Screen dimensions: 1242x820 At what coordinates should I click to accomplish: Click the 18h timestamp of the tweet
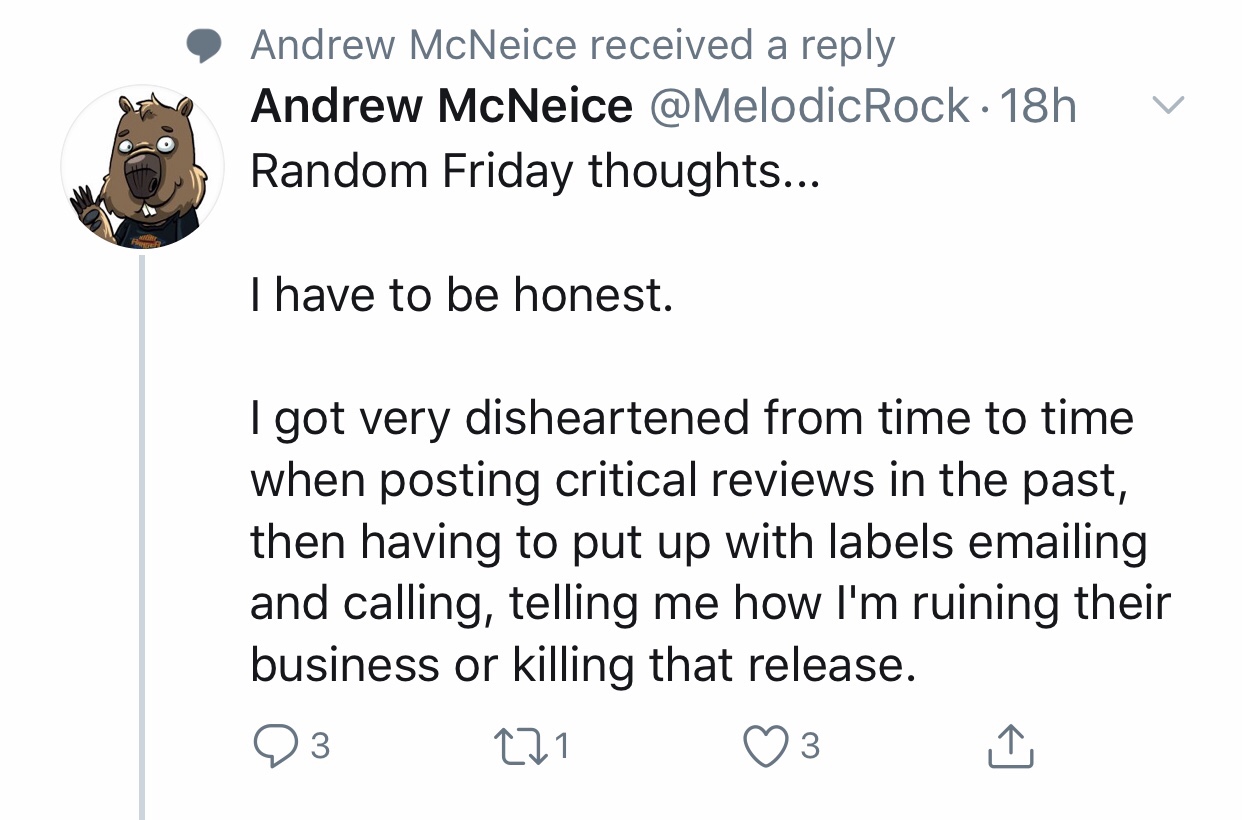1038,106
